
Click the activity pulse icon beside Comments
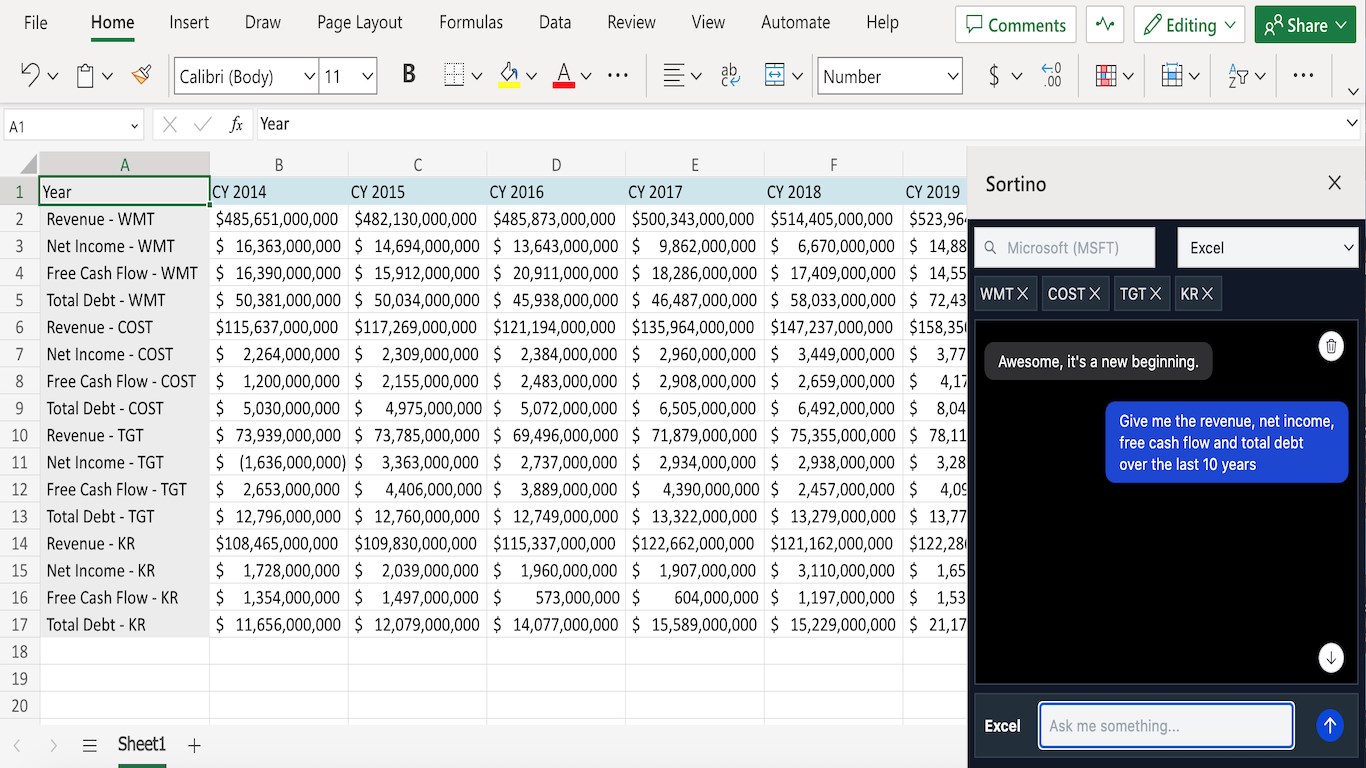[1105, 25]
